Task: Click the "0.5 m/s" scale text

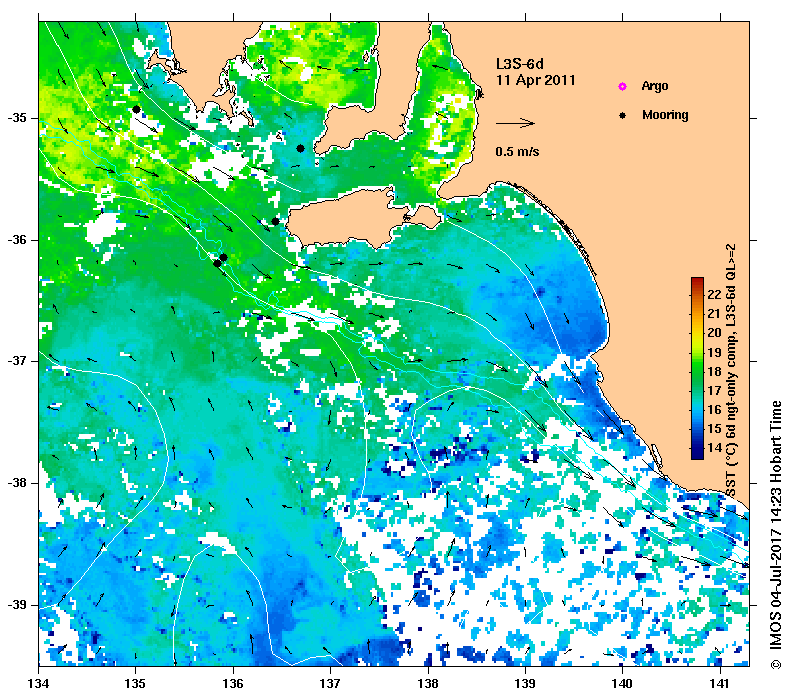Action: pyautogui.click(x=518, y=151)
